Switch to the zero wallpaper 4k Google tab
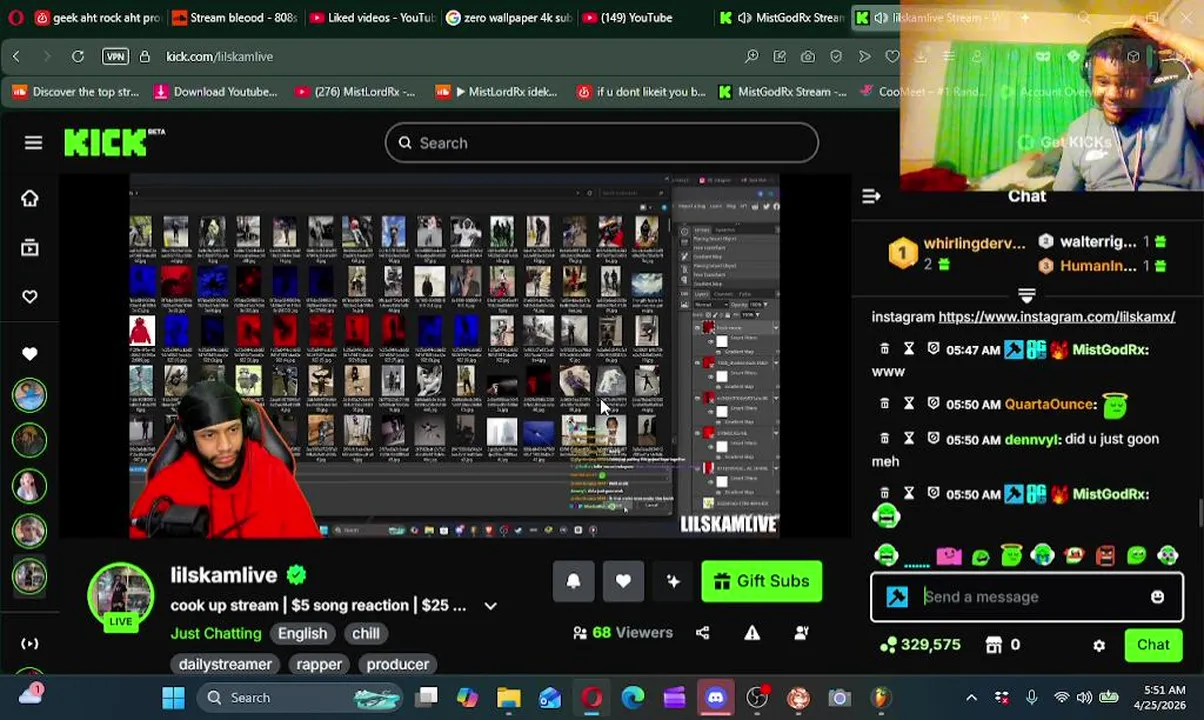1204x720 pixels. pos(508,18)
